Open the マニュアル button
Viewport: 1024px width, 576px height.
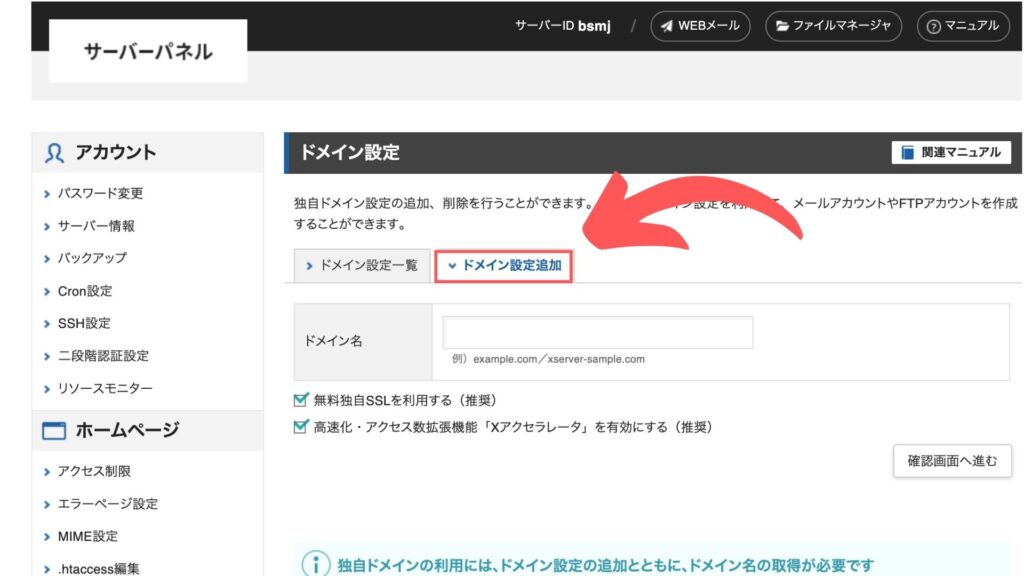point(963,26)
